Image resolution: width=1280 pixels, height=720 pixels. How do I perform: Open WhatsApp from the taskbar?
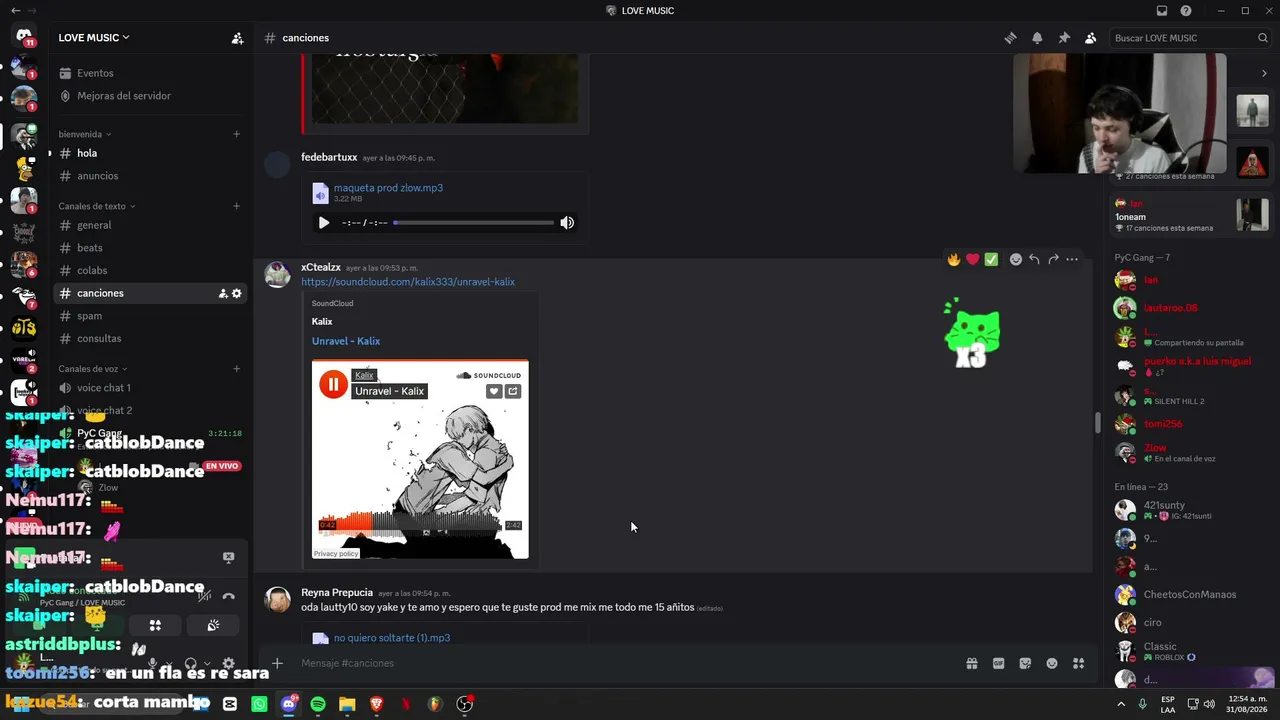(x=260, y=704)
